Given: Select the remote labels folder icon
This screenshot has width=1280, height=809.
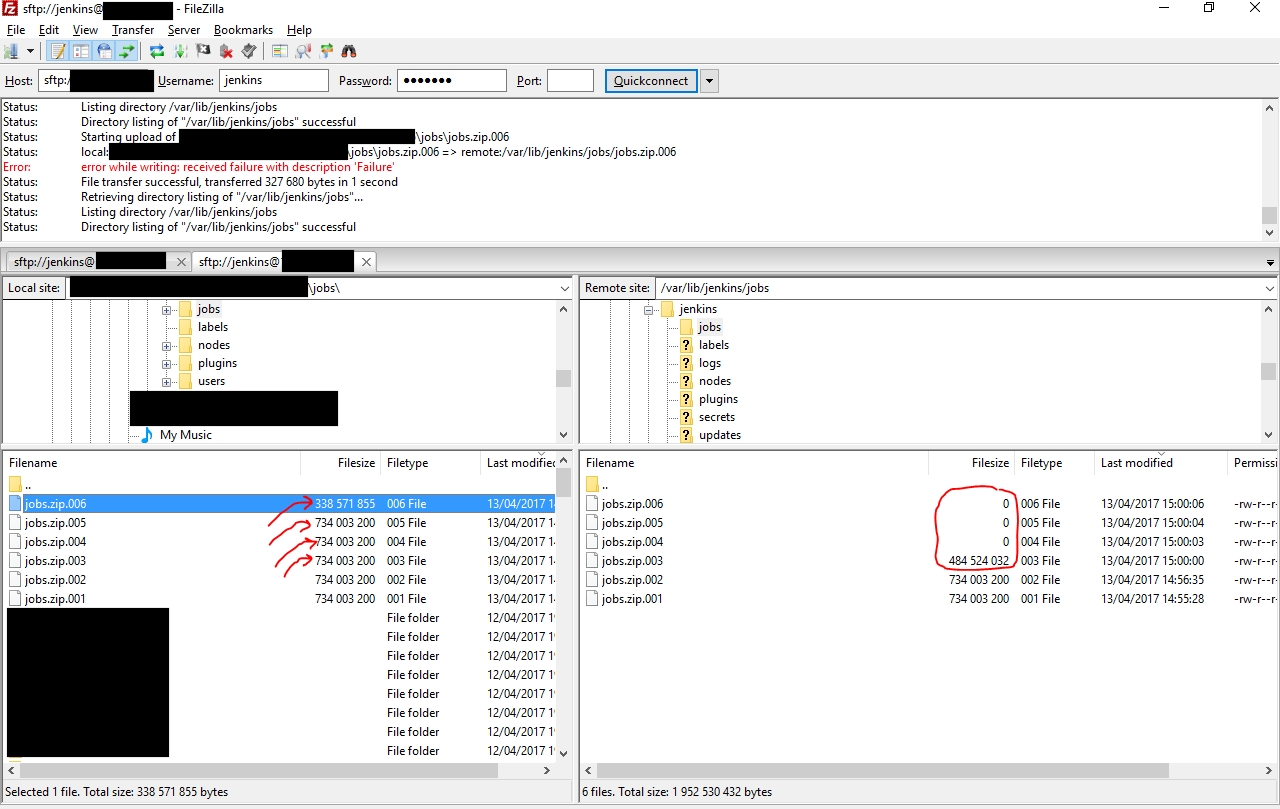Looking at the screenshot, I should (686, 345).
